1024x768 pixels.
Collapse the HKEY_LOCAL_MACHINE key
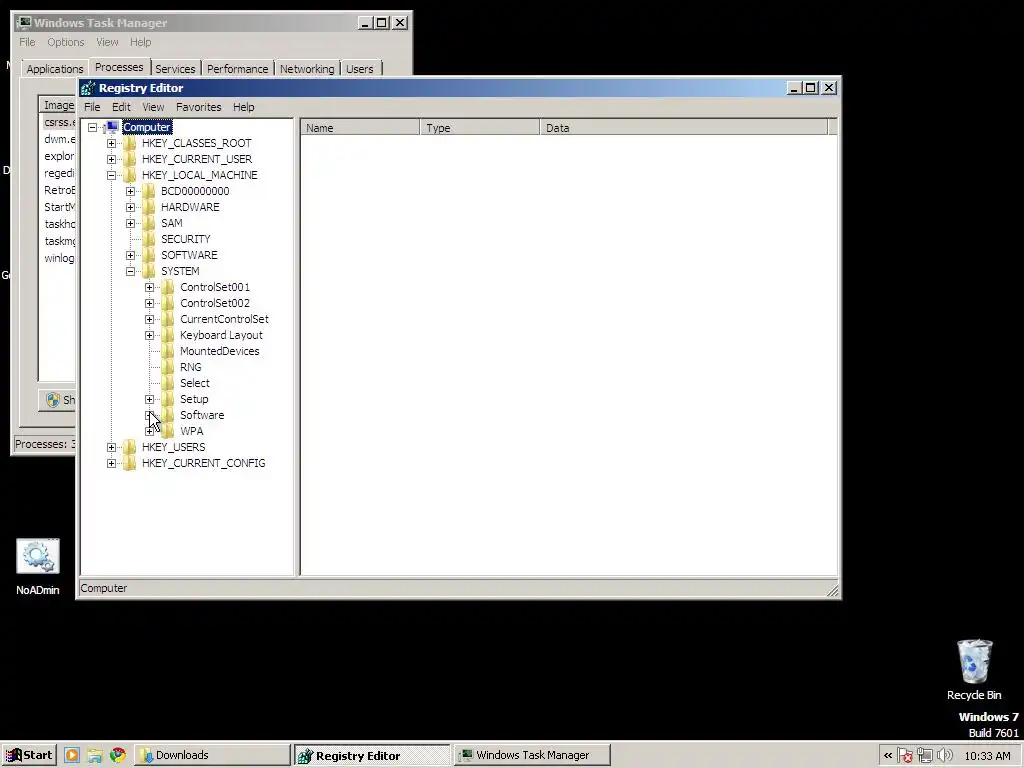click(112, 176)
